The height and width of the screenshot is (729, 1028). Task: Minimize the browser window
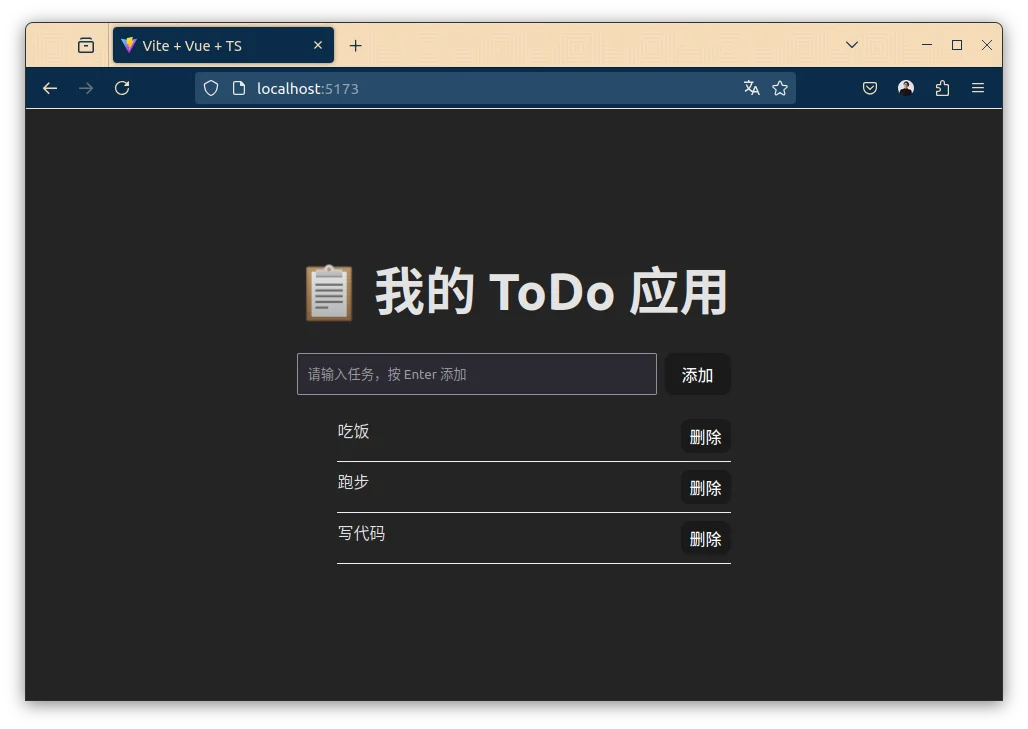926,45
